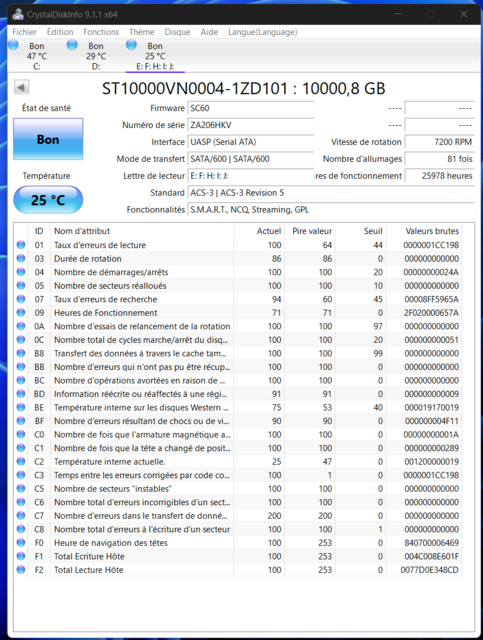Viewport: 483px width, 640px height.
Task: Click the 25 °C temperature button
Action: pyautogui.click(x=48, y=200)
